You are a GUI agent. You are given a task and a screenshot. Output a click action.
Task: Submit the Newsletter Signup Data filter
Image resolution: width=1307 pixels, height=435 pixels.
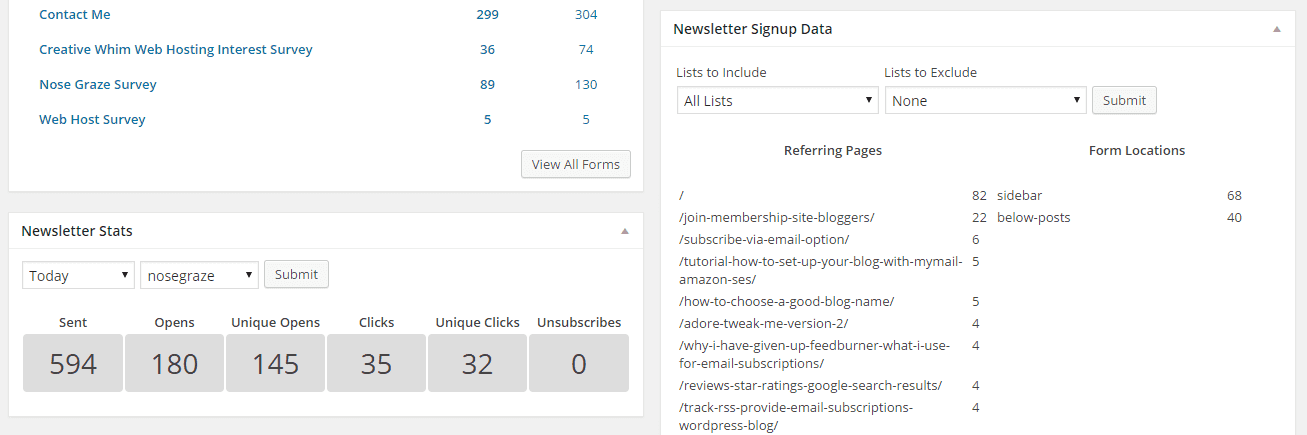(x=1124, y=100)
